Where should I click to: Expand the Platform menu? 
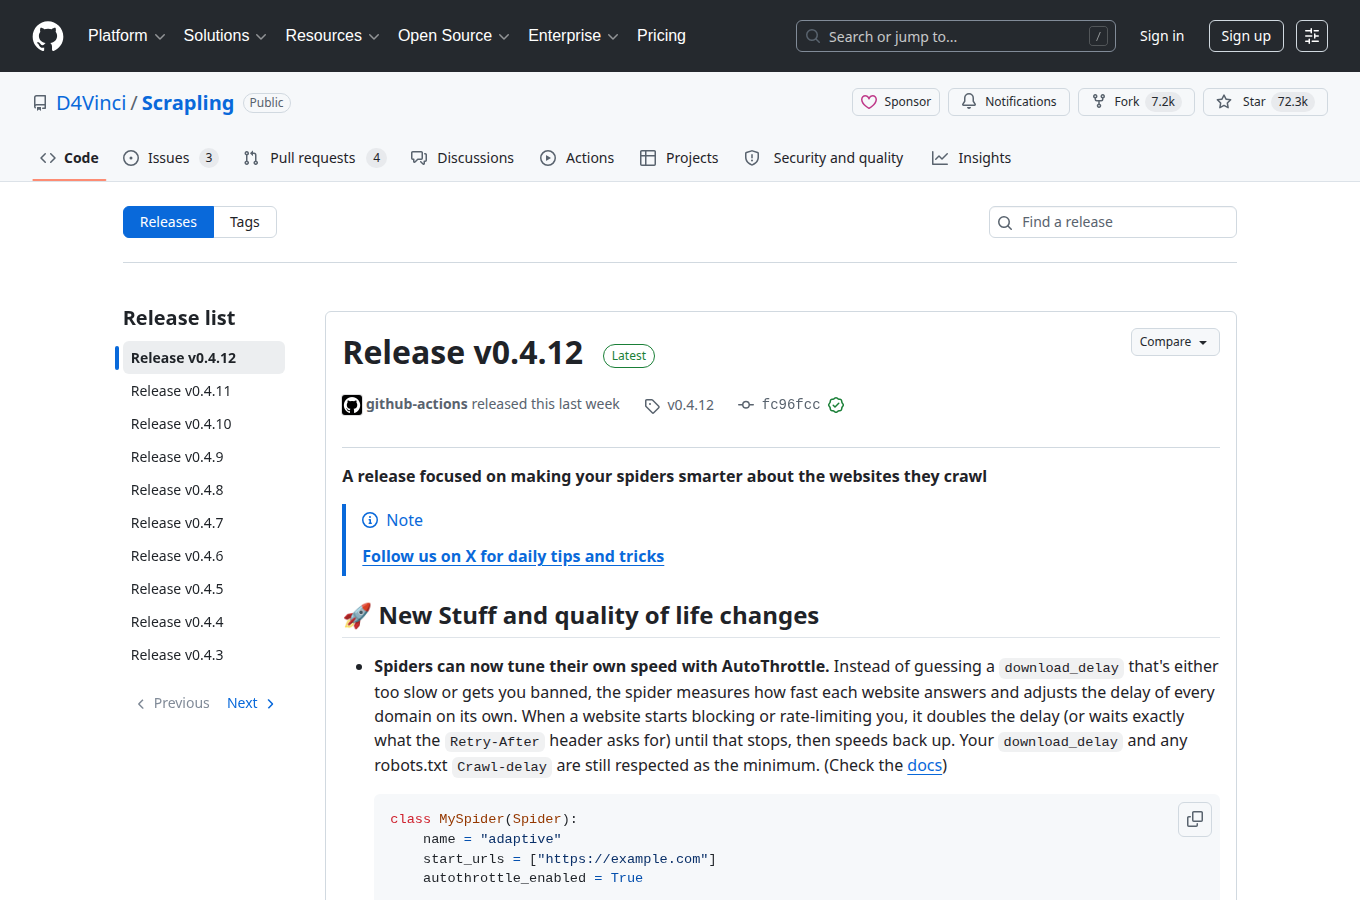(x=126, y=36)
